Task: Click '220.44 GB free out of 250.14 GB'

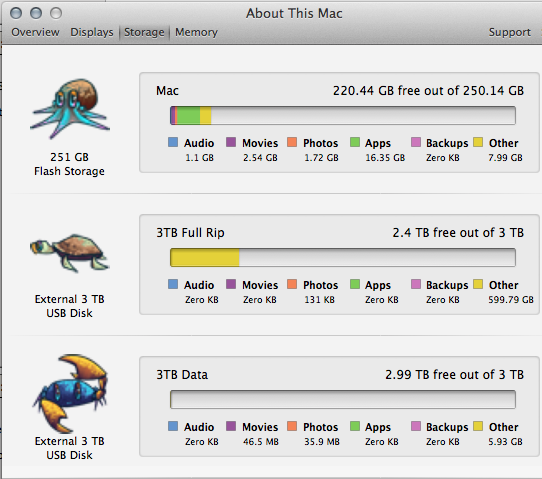Action: coord(428,91)
